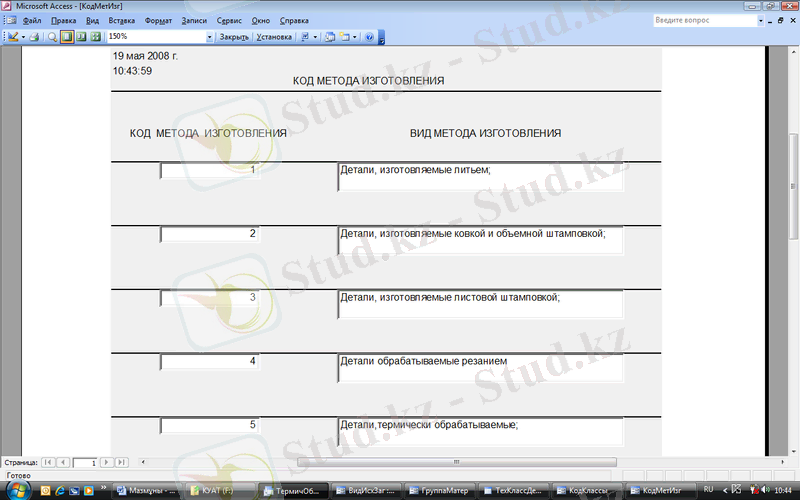
Task: Focus the 'Введите вопрос' help box
Action: coord(704,20)
